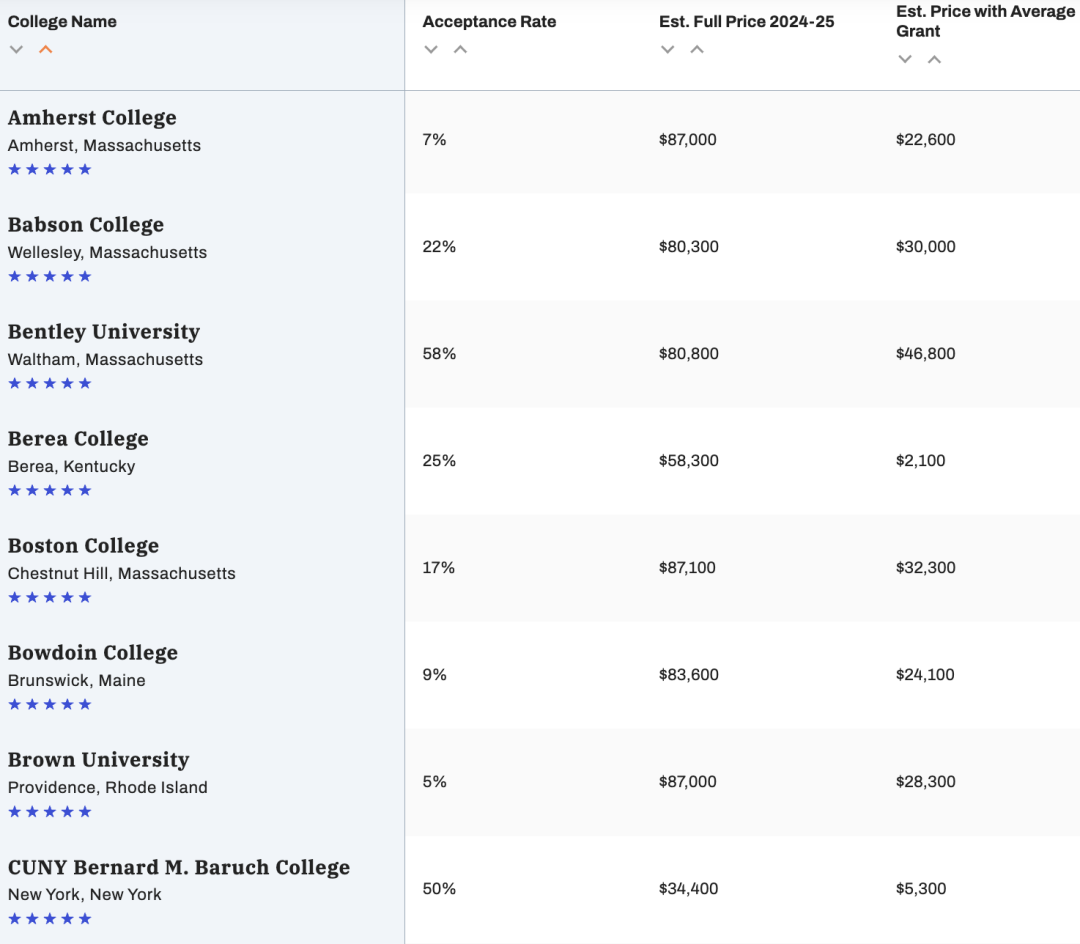Sort Acceptance Rate descending down arrow
The width and height of the screenshot is (1080, 944).
[431, 50]
